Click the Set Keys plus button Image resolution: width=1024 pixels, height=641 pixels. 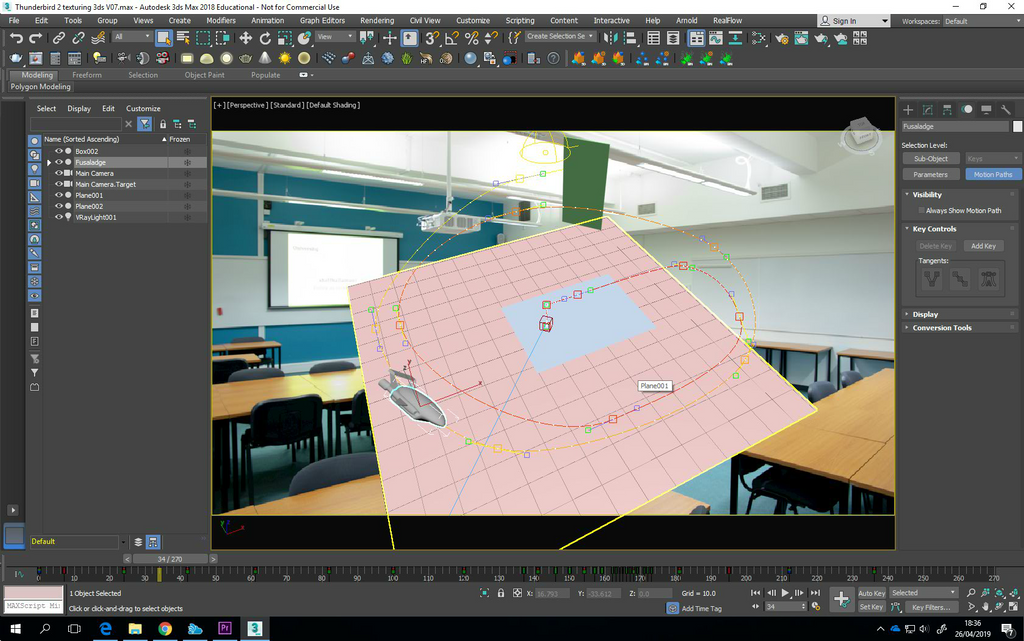point(841,599)
